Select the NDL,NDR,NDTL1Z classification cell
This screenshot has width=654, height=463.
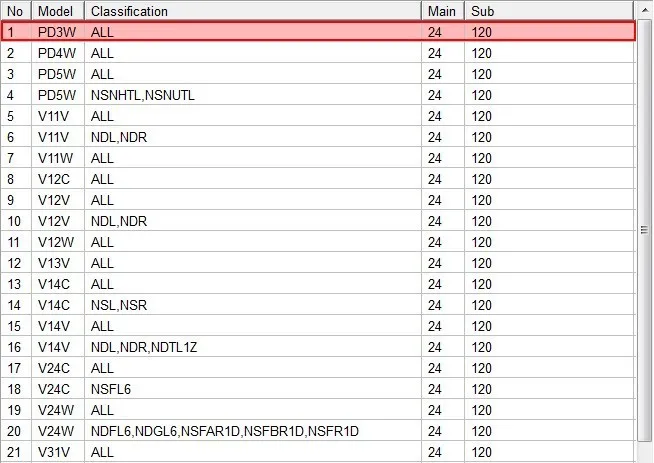pyautogui.click(x=253, y=347)
